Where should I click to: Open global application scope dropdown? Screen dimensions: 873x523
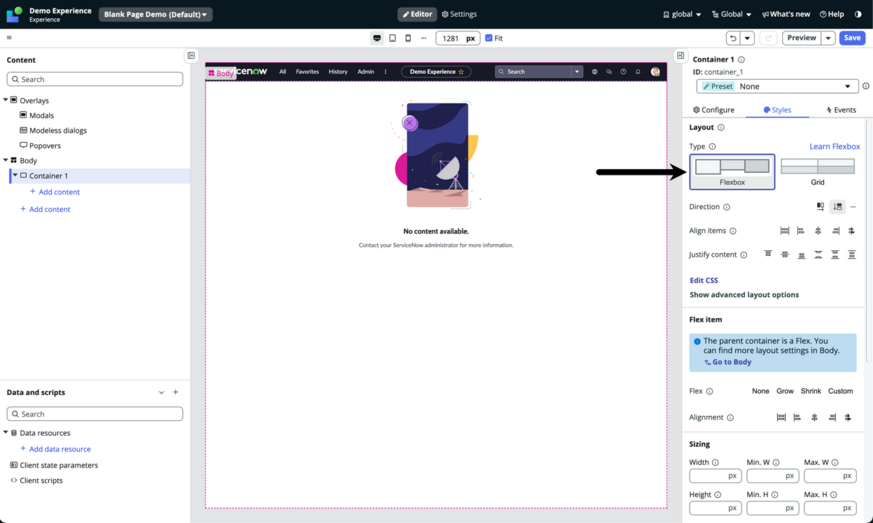click(x=682, y=14)
